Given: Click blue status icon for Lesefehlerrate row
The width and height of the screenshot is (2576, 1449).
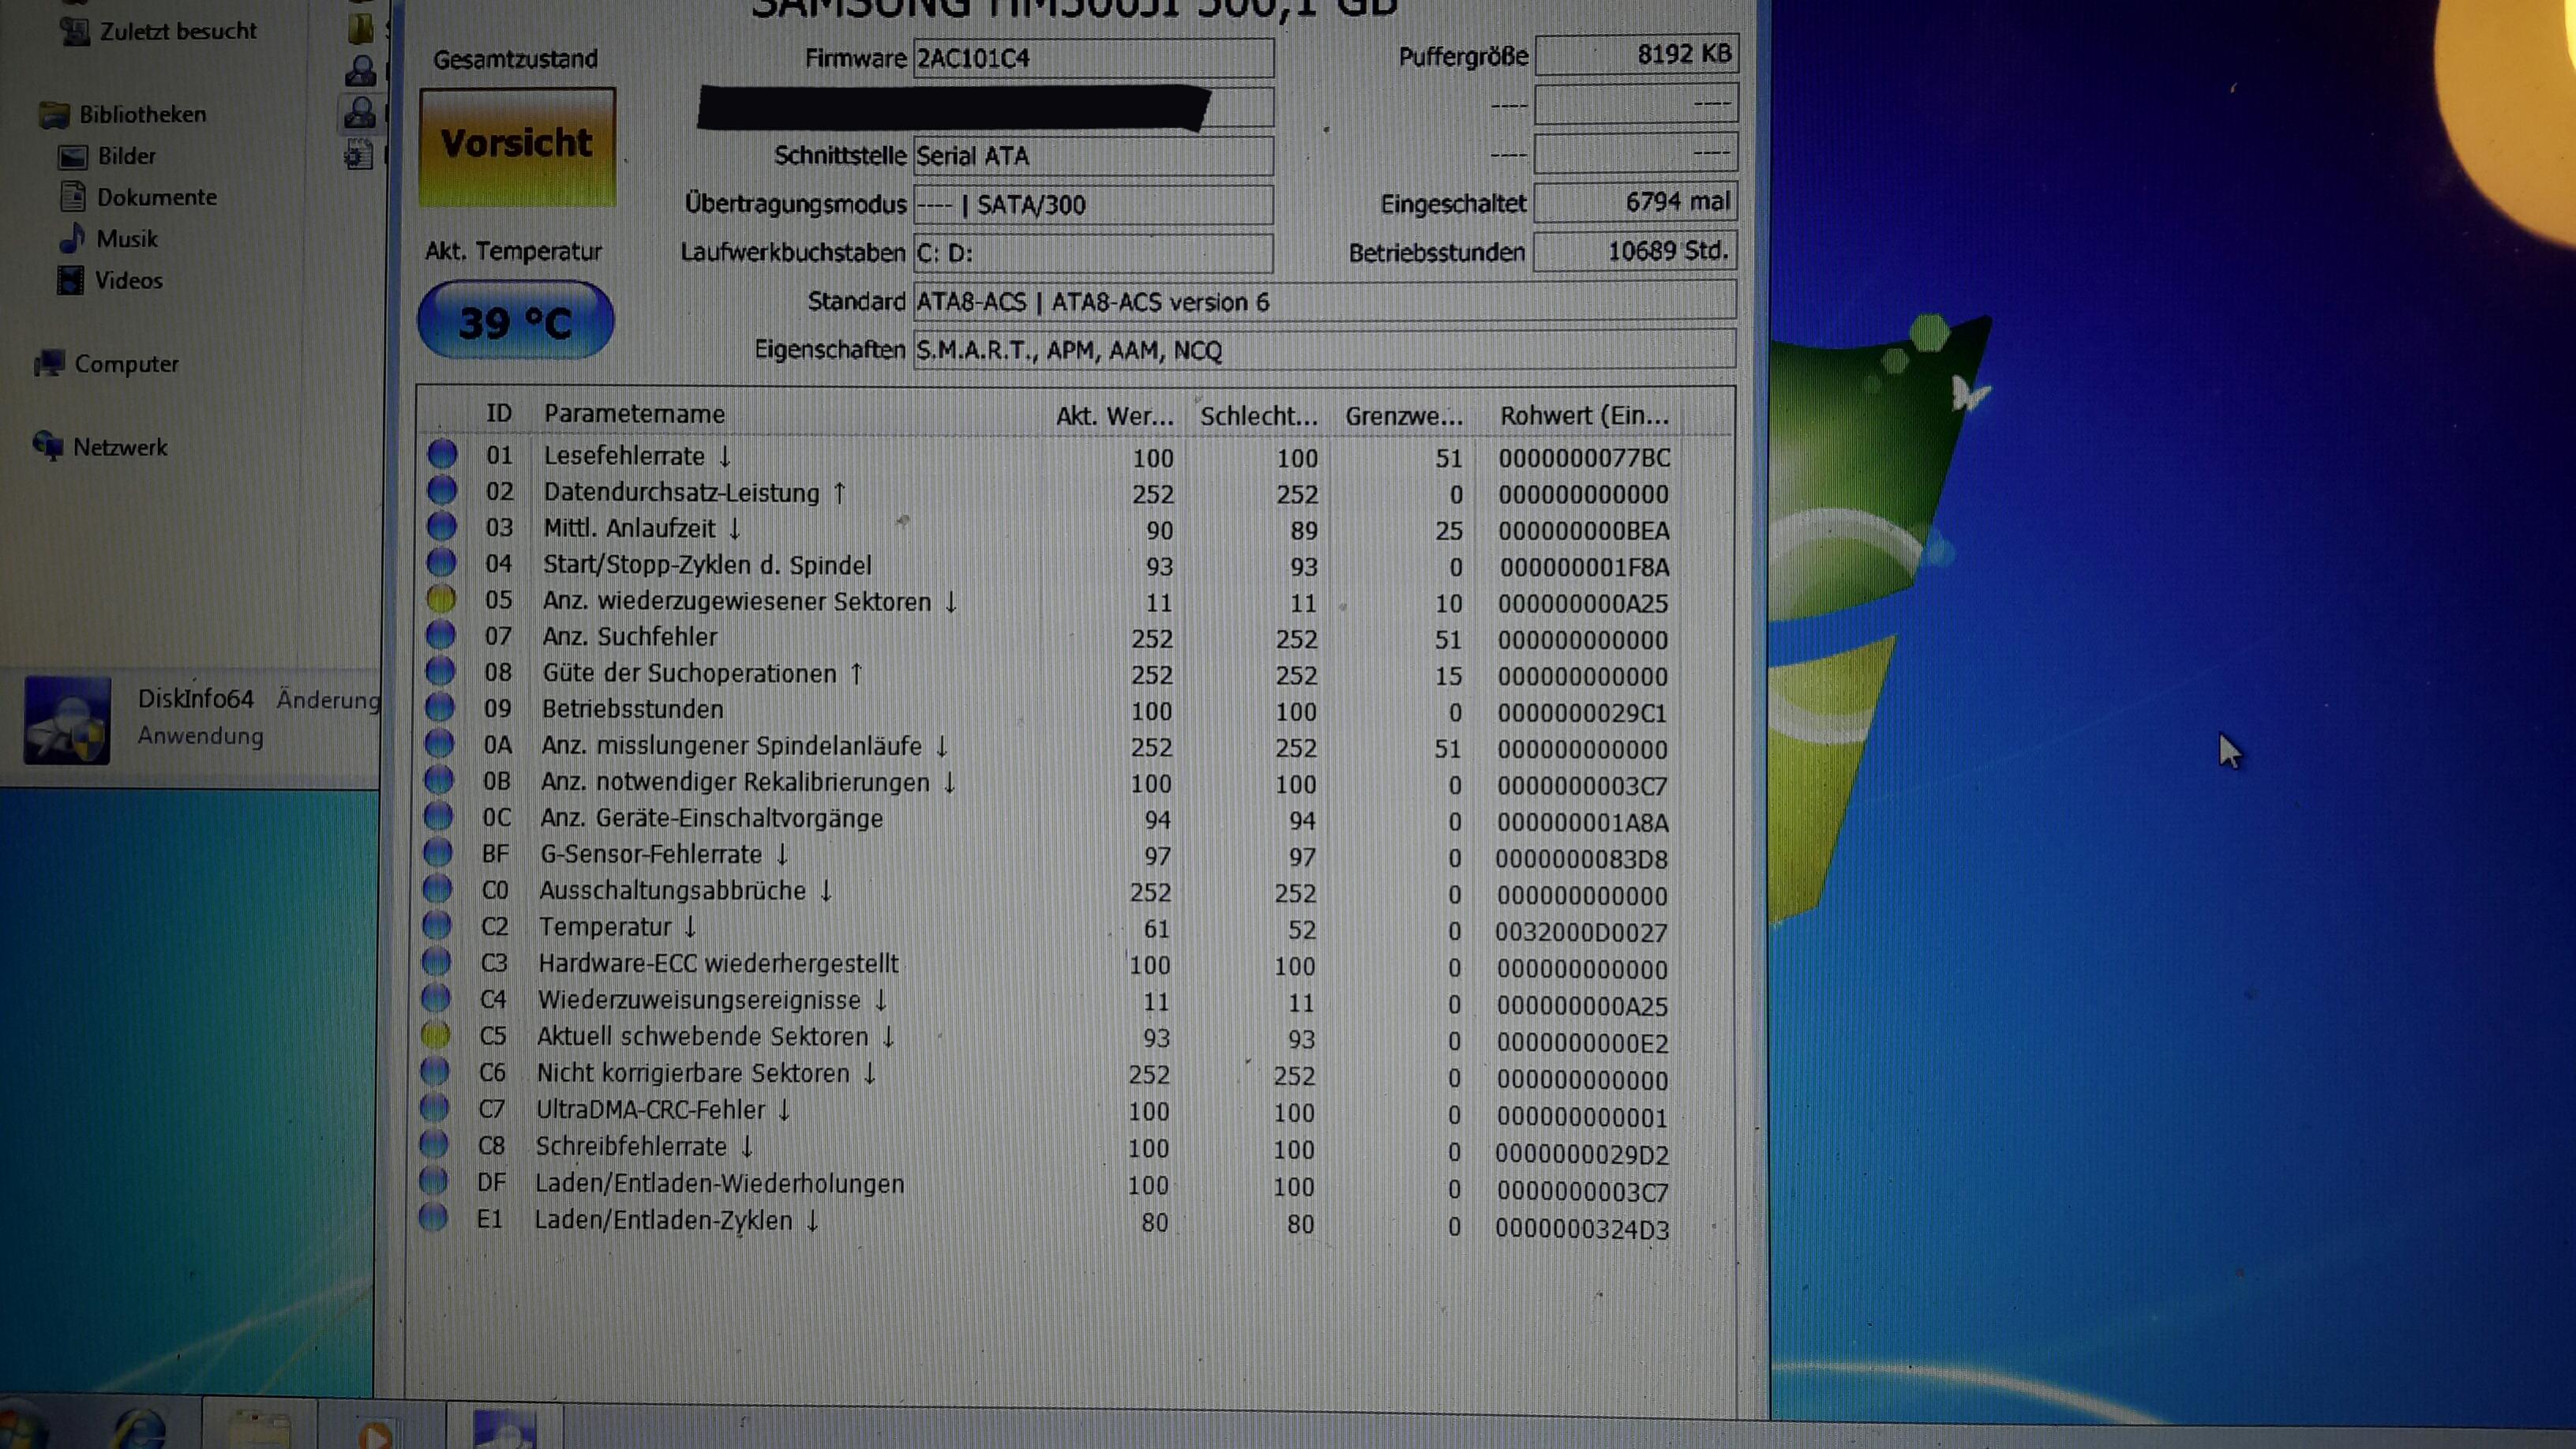Looking at the screenshot, I should click(x=442, y=454).
